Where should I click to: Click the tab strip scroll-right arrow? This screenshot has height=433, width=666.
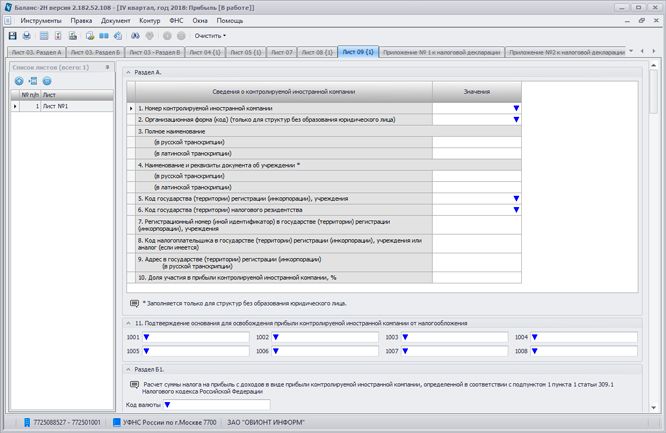pos(654,51)
